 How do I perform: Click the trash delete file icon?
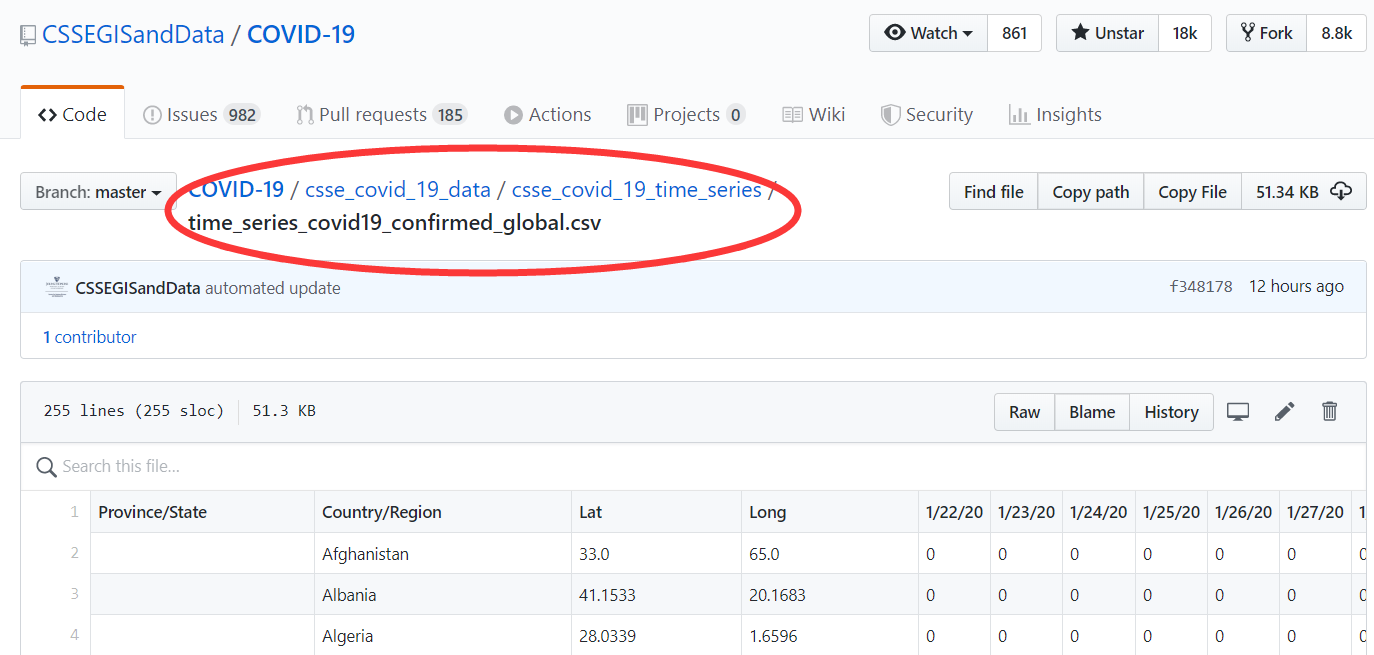pyautogui.click(x=1329, y=412)
